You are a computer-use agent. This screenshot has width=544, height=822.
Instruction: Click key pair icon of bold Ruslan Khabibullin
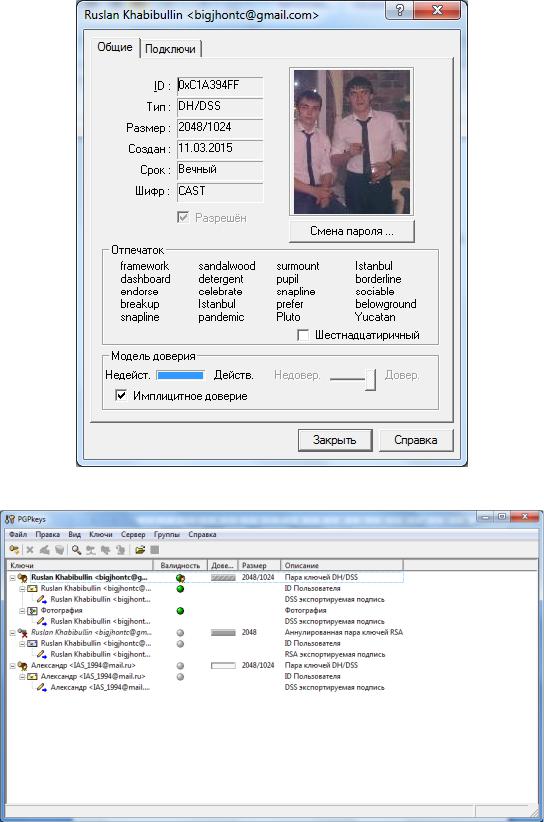tap(23, 578)
